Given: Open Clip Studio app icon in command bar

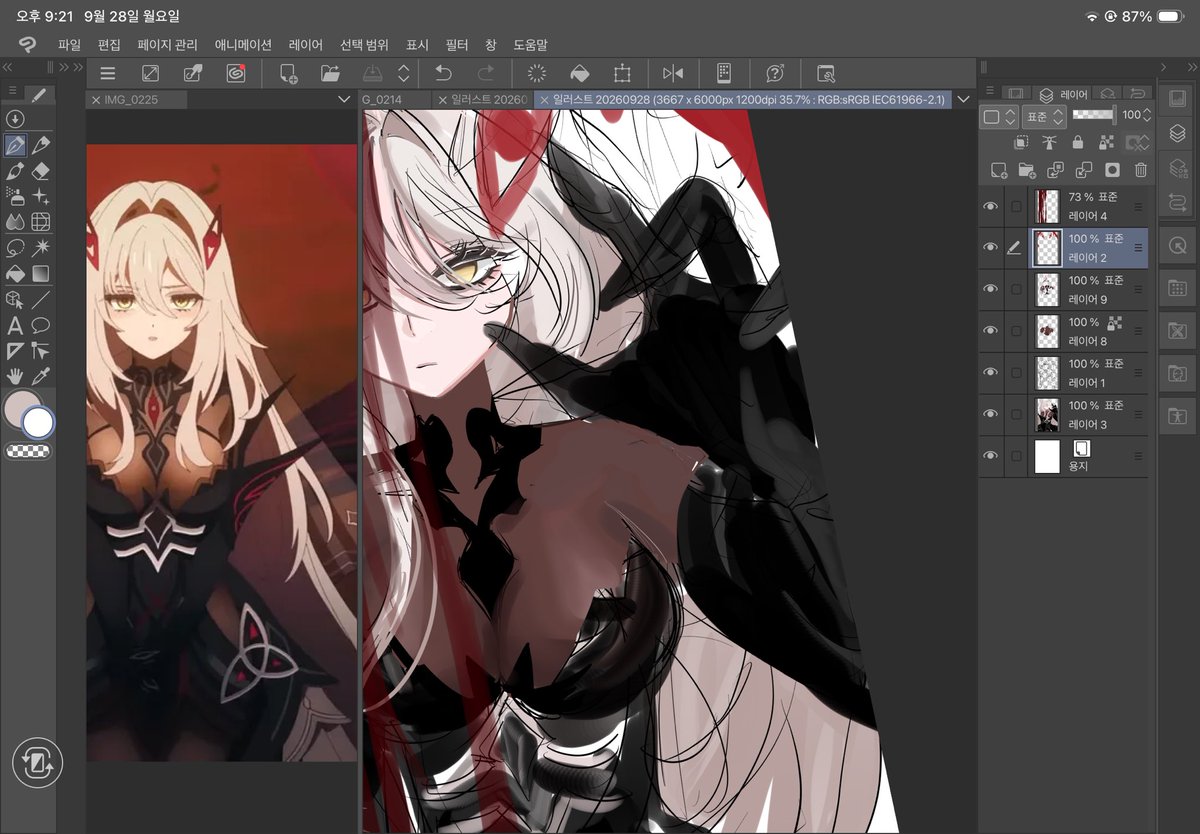Looking at the screenshot, I should click(236, 73).
